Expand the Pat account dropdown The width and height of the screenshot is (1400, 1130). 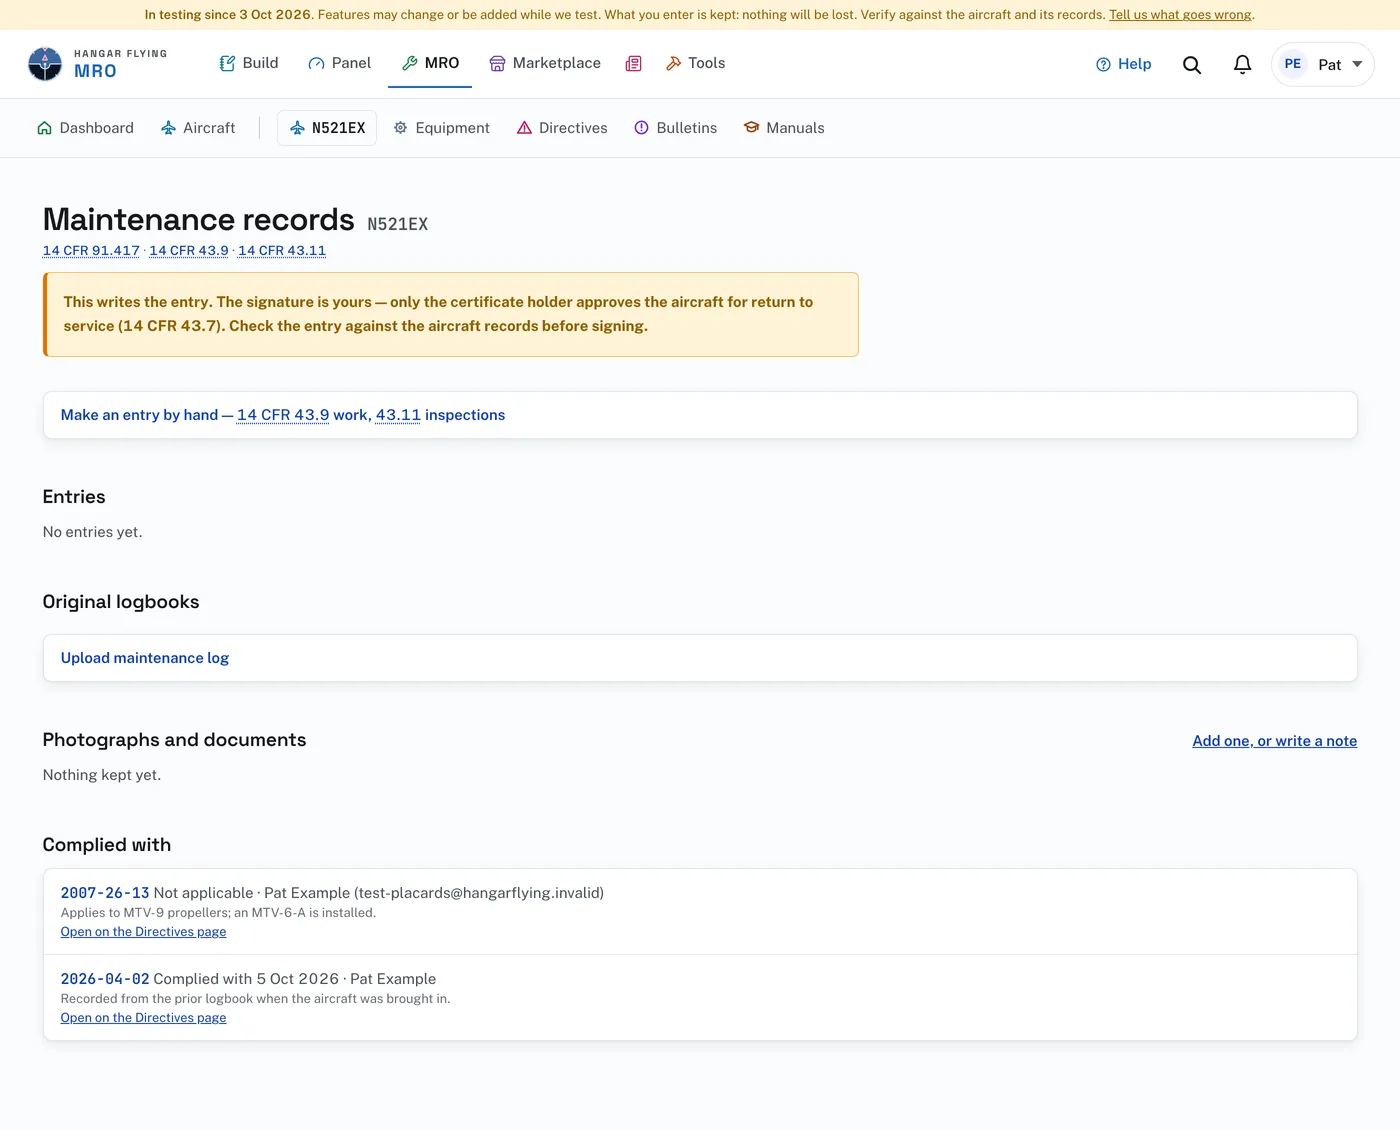pos(1323,64)
